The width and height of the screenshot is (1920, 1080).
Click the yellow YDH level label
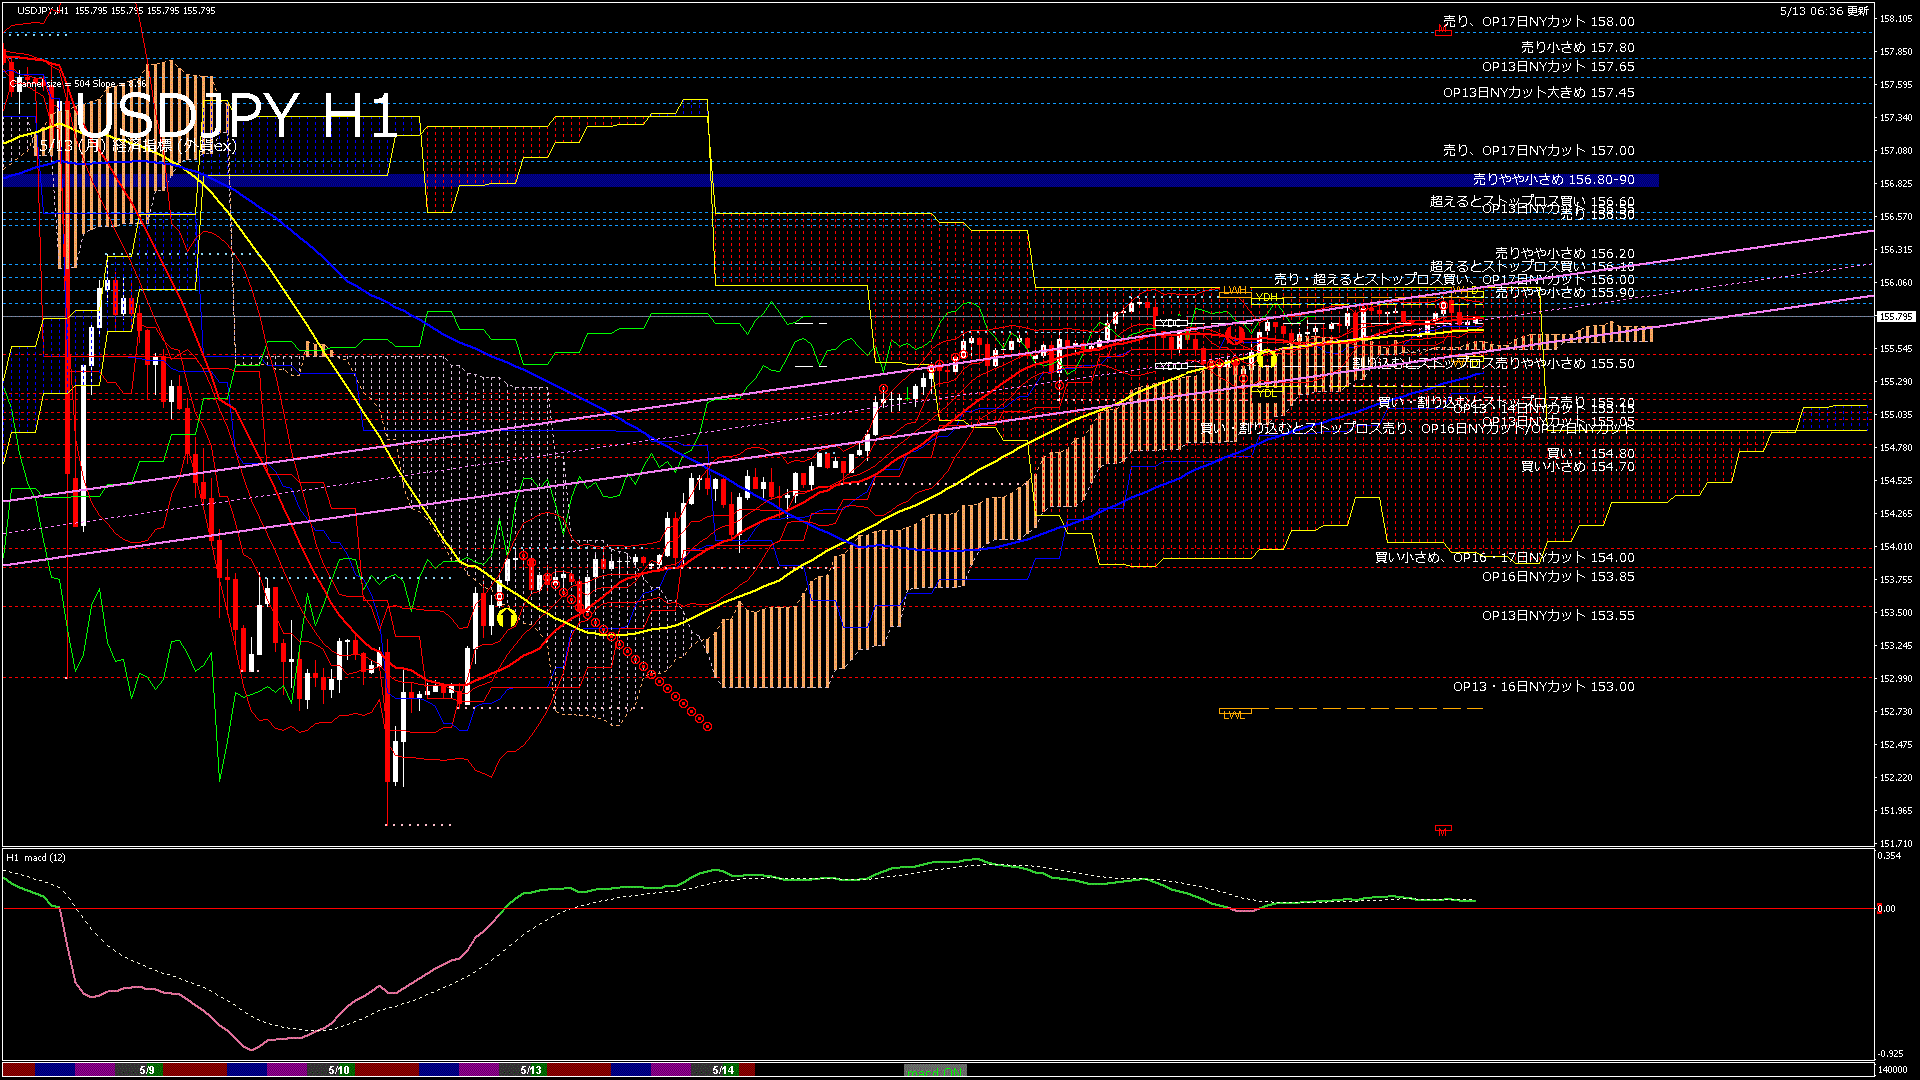tap(1267, 298)
